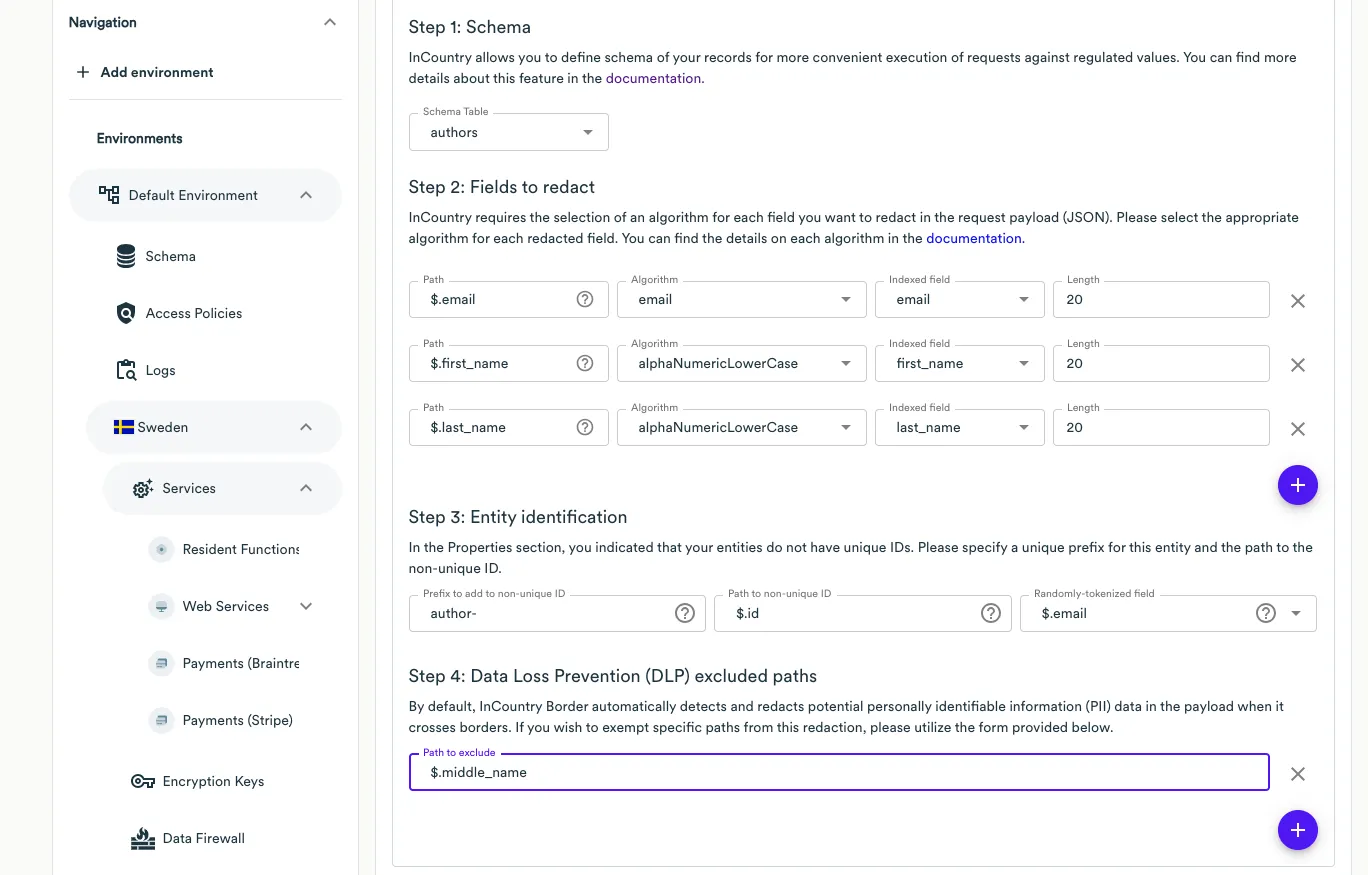Click the help icon next to $.email path
Screen dimensions: 1368x875
click(585, 298)
